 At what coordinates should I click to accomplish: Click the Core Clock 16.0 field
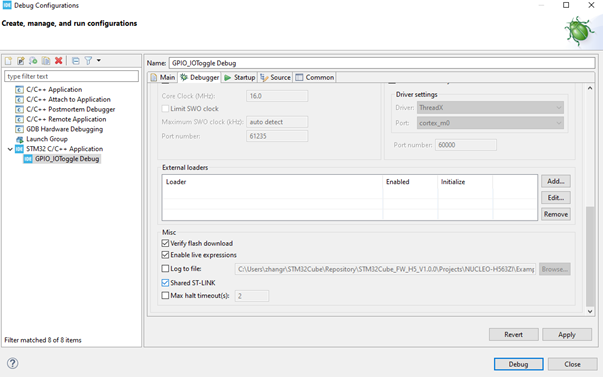click(277, 96)
